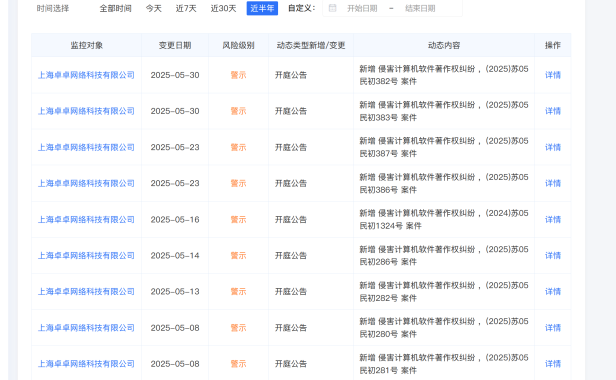Open 详情 for case 民初282号
This screenshot has height=380, width=616.
[553, 292]
